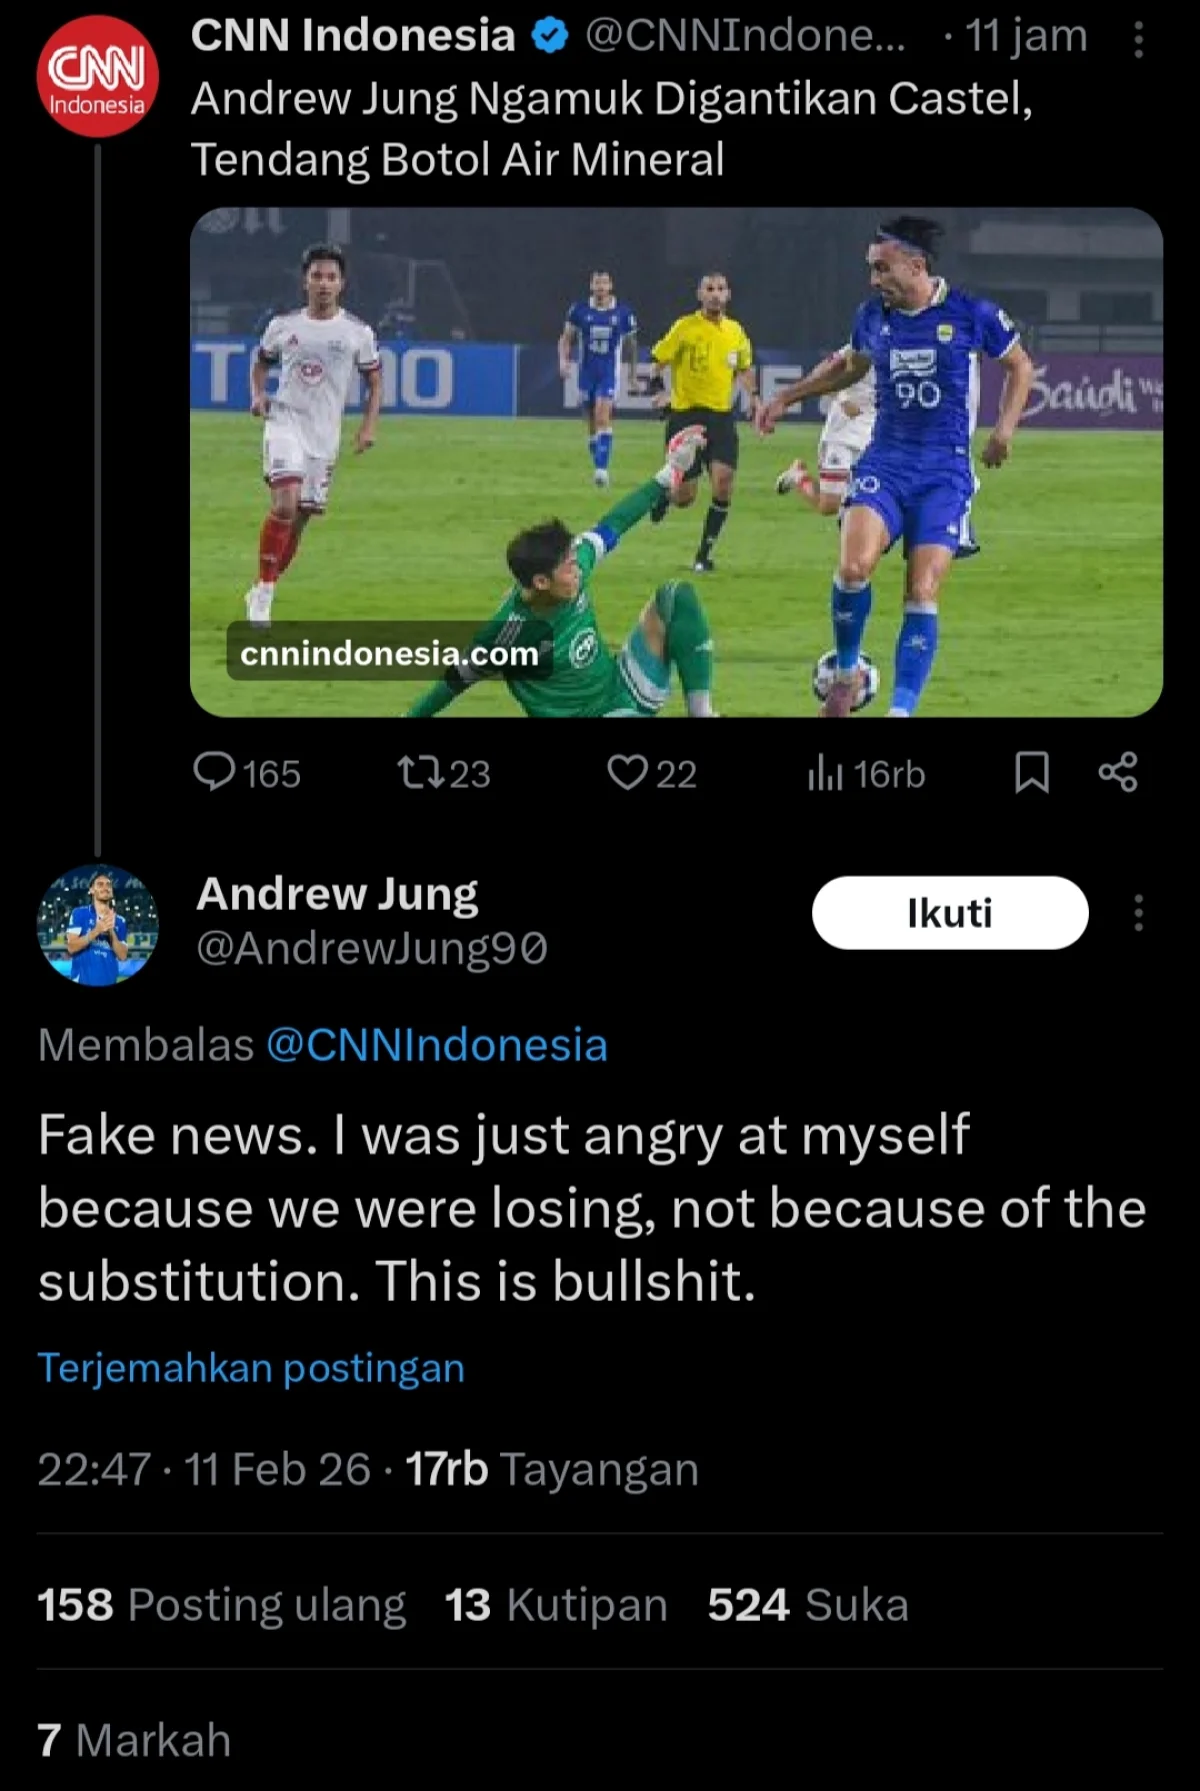Like the CNN Indonesia post
The height and width of the screenshot is (1791, 1200).
point(652,773)
